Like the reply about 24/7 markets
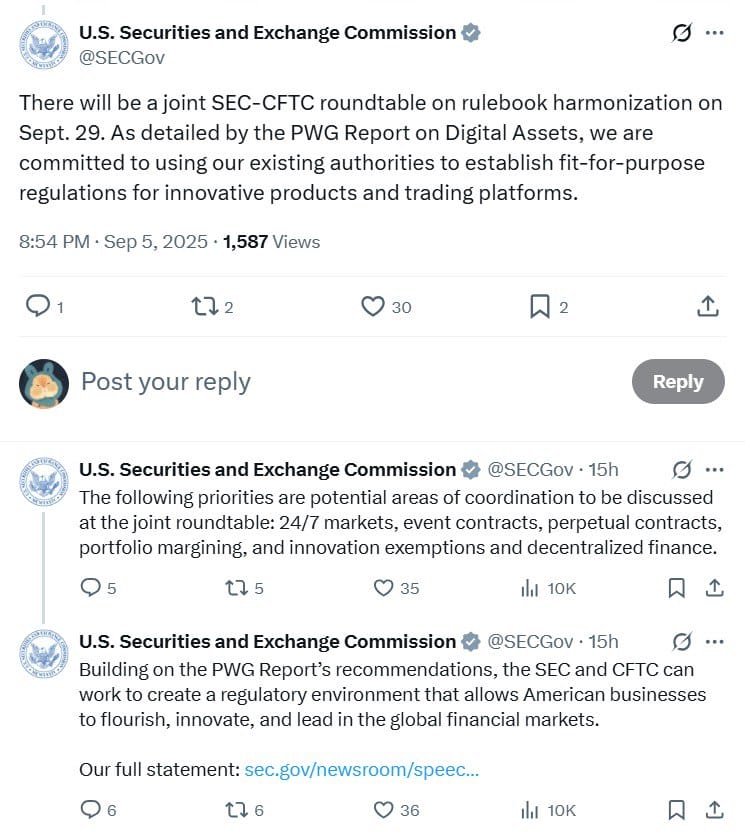This screenshot has width=745, height=835. 383,588
